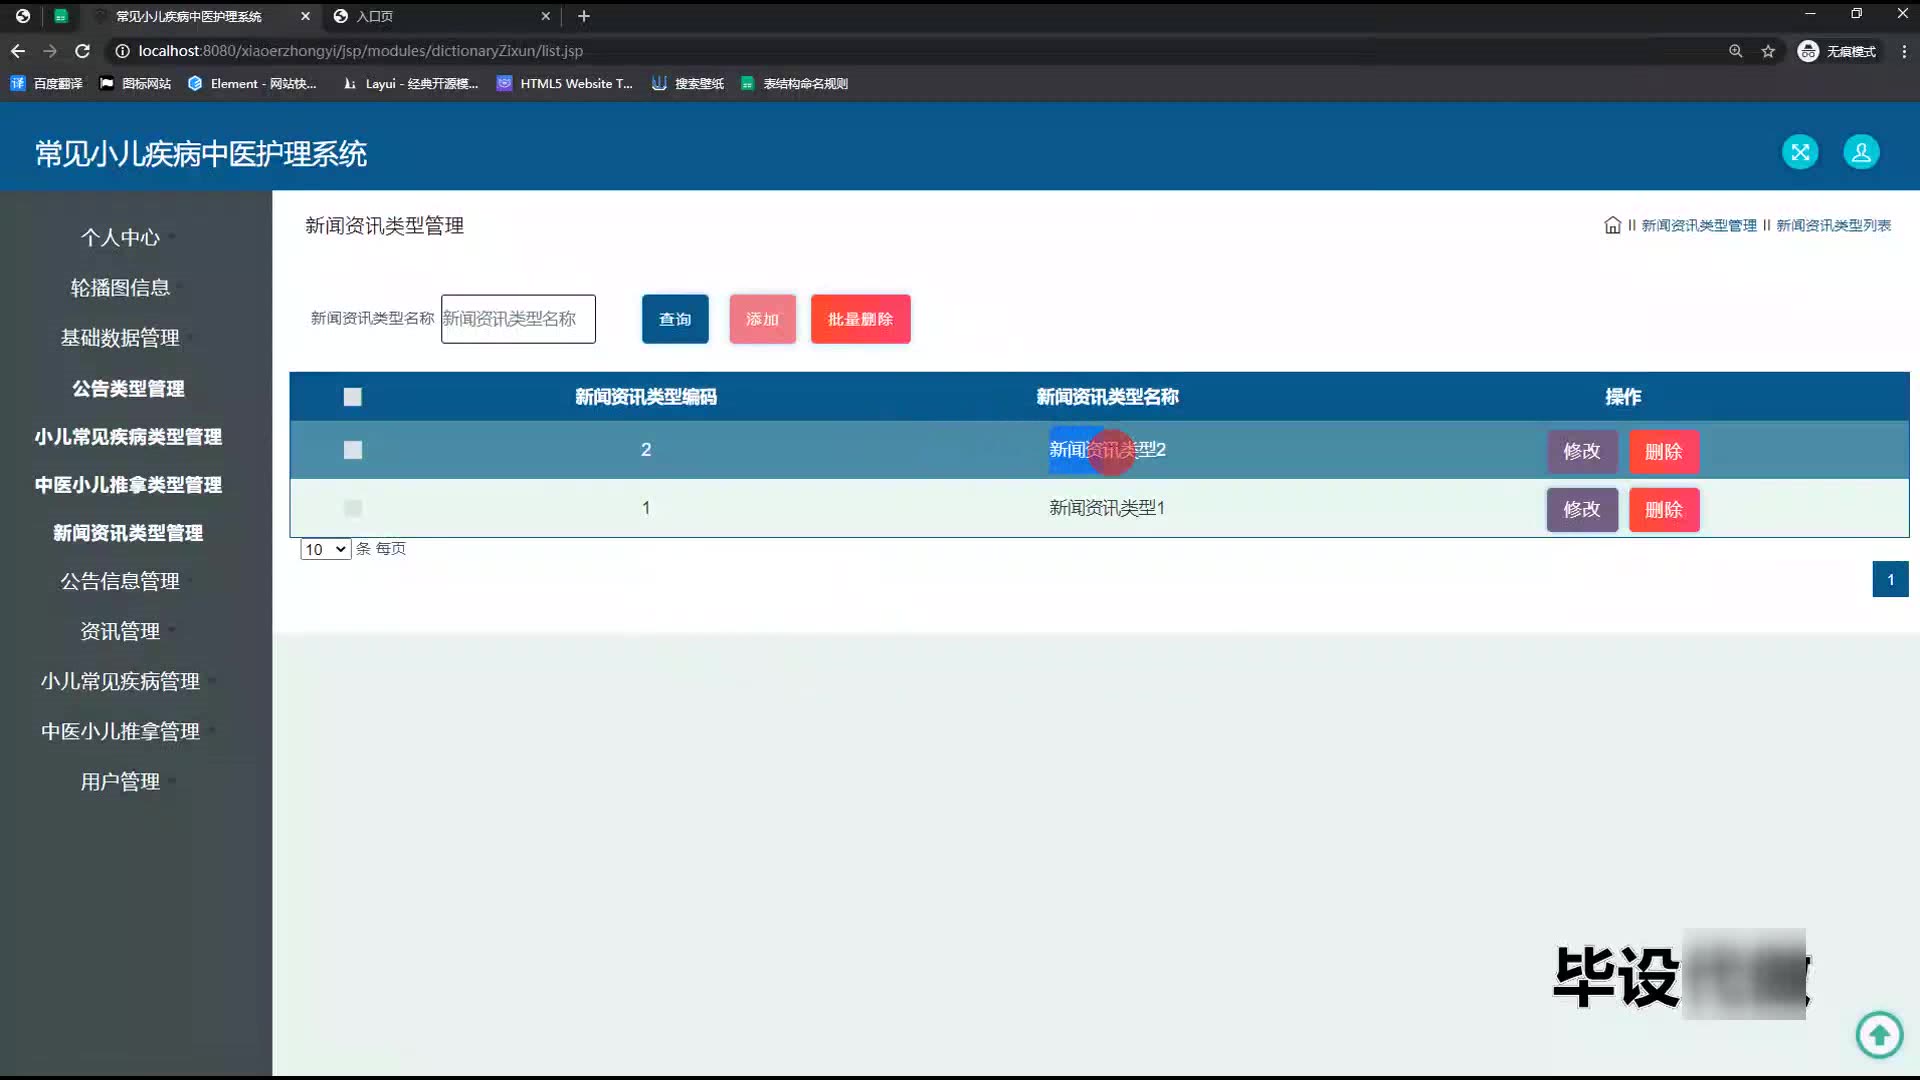Check the row with code 1
This screenshot has height=1080, width=1920.
(352, 508)
